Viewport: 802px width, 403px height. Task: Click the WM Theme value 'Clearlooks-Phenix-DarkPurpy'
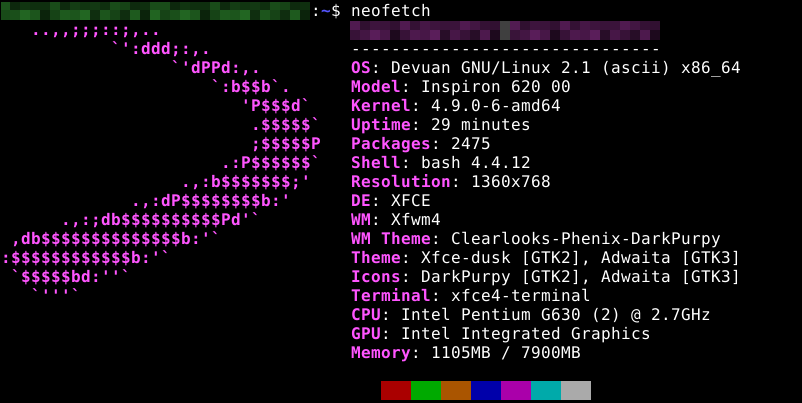(x=586, y=239)
